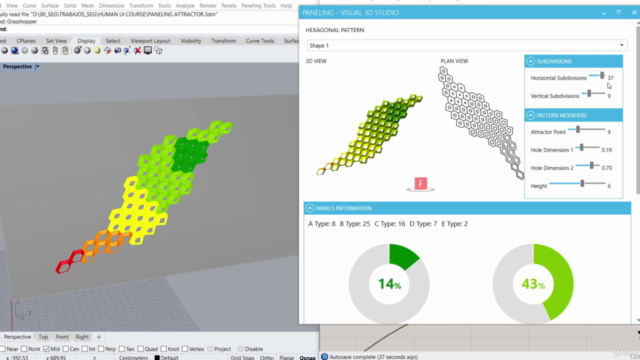Collapse the Panels Information section
The width and height of the screenshot is (640, 360).
click(310, 208)
